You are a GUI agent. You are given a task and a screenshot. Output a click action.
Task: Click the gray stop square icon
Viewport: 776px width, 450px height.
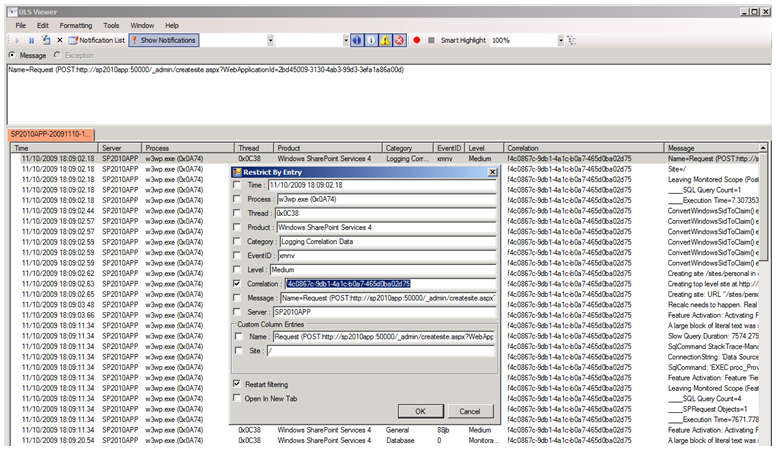point(430,40)
